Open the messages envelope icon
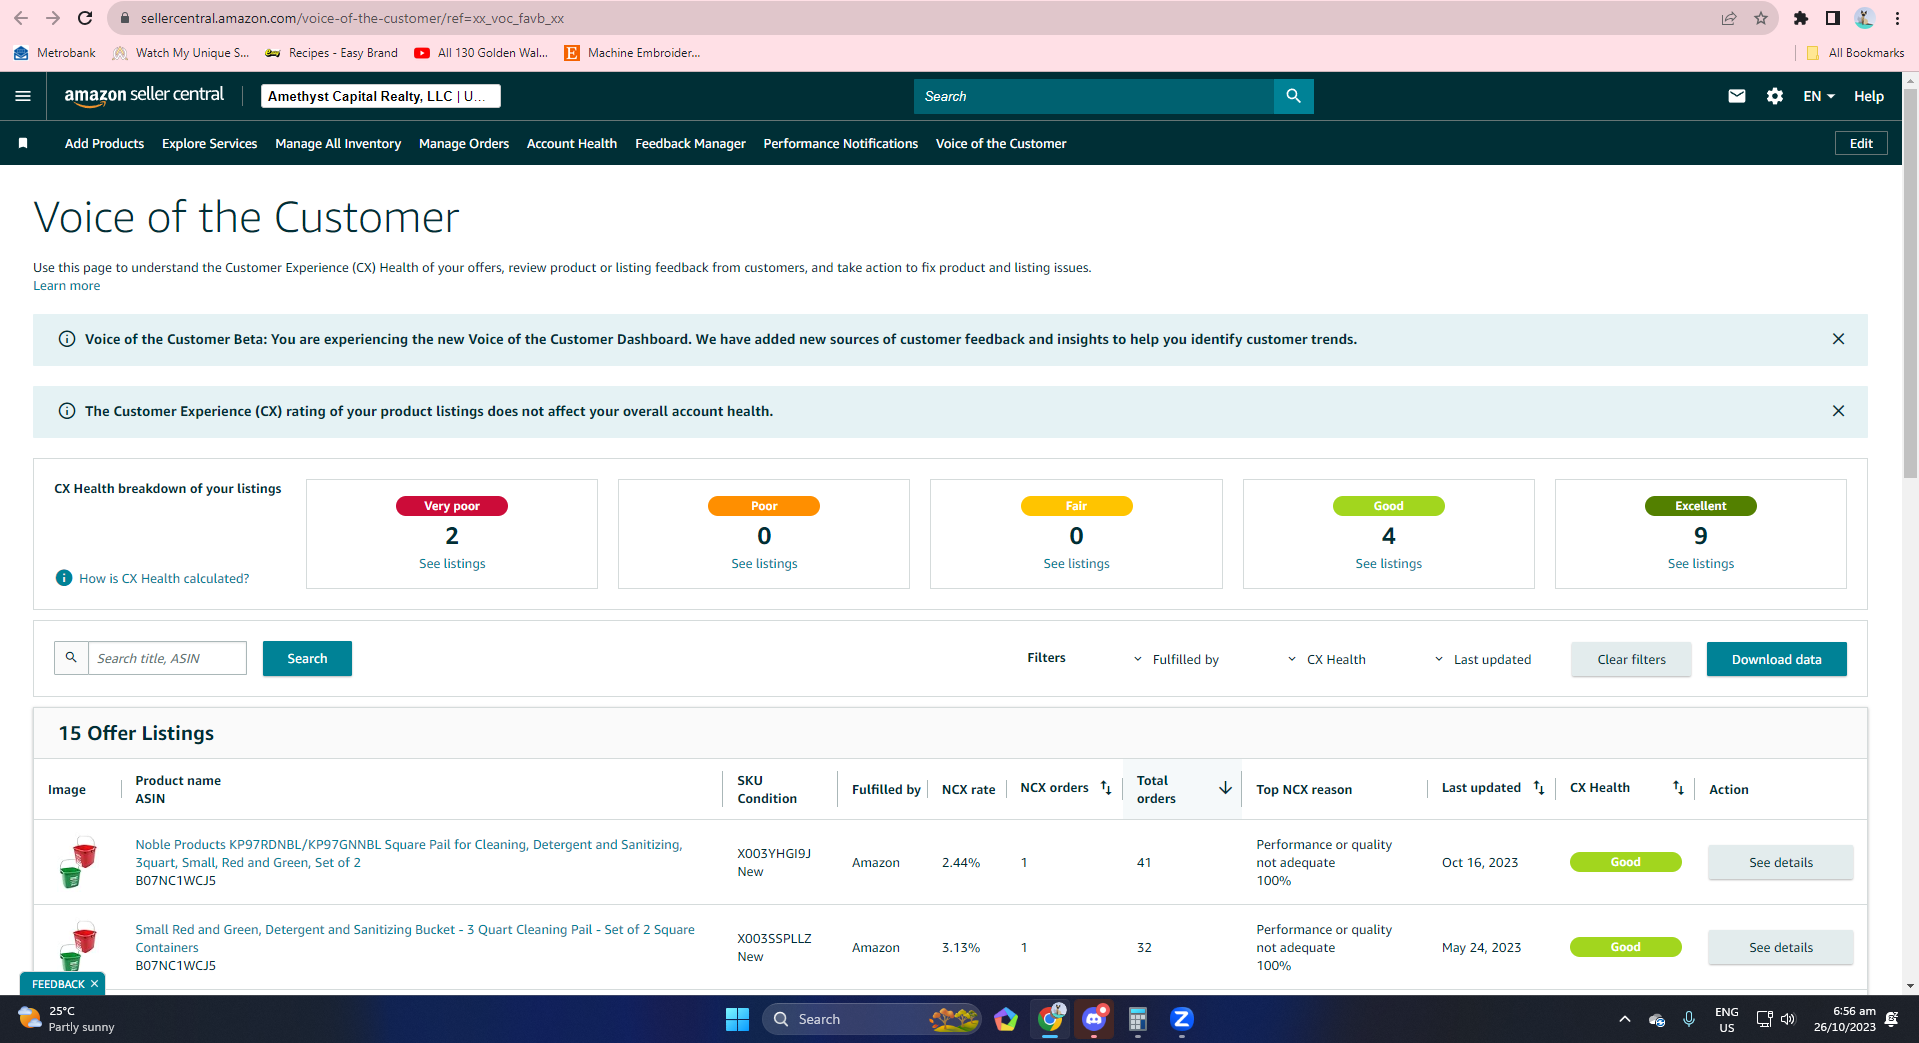 tap(1737, 96)
